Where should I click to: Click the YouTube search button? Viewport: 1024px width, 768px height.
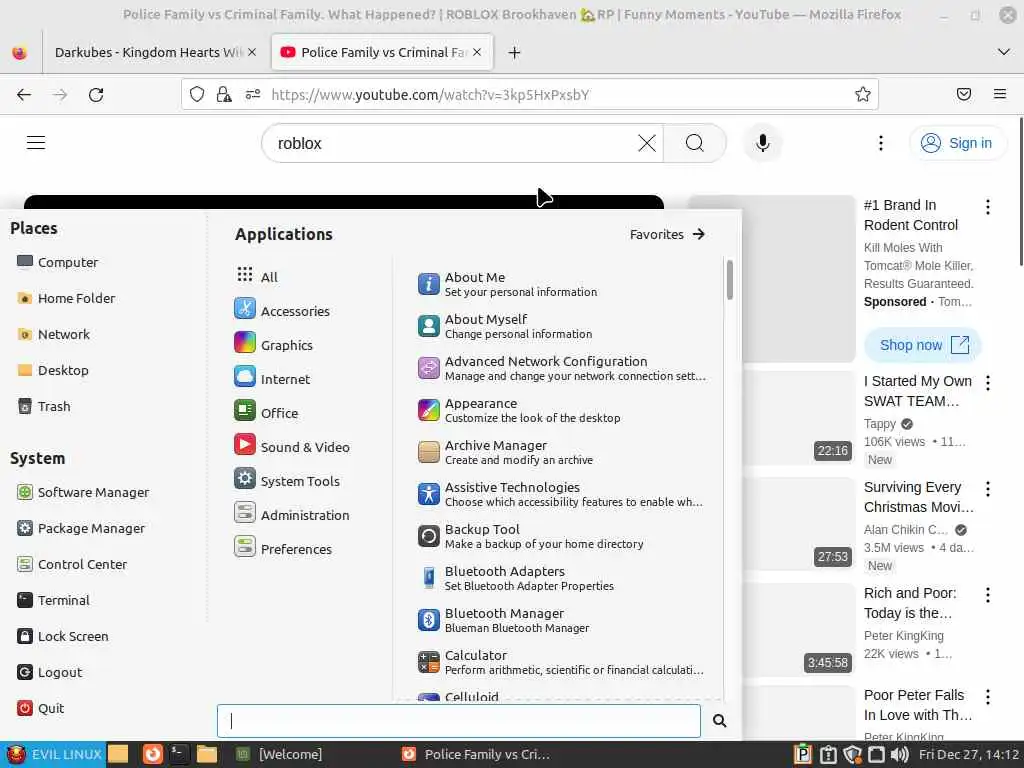click(695, 143)
